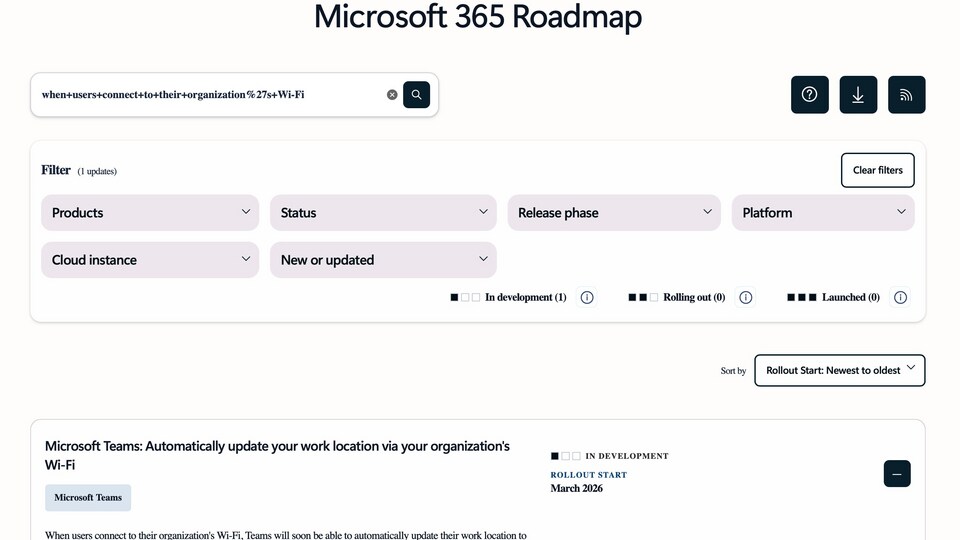960x540 pixels.
Task: Change the Rollout Start sort order
Action: 839,370
